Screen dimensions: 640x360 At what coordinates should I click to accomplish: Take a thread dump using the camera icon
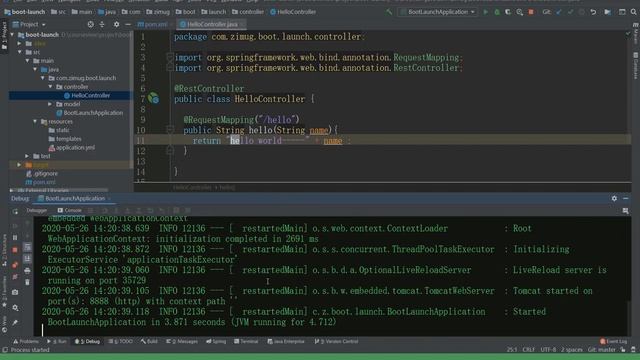15,292
